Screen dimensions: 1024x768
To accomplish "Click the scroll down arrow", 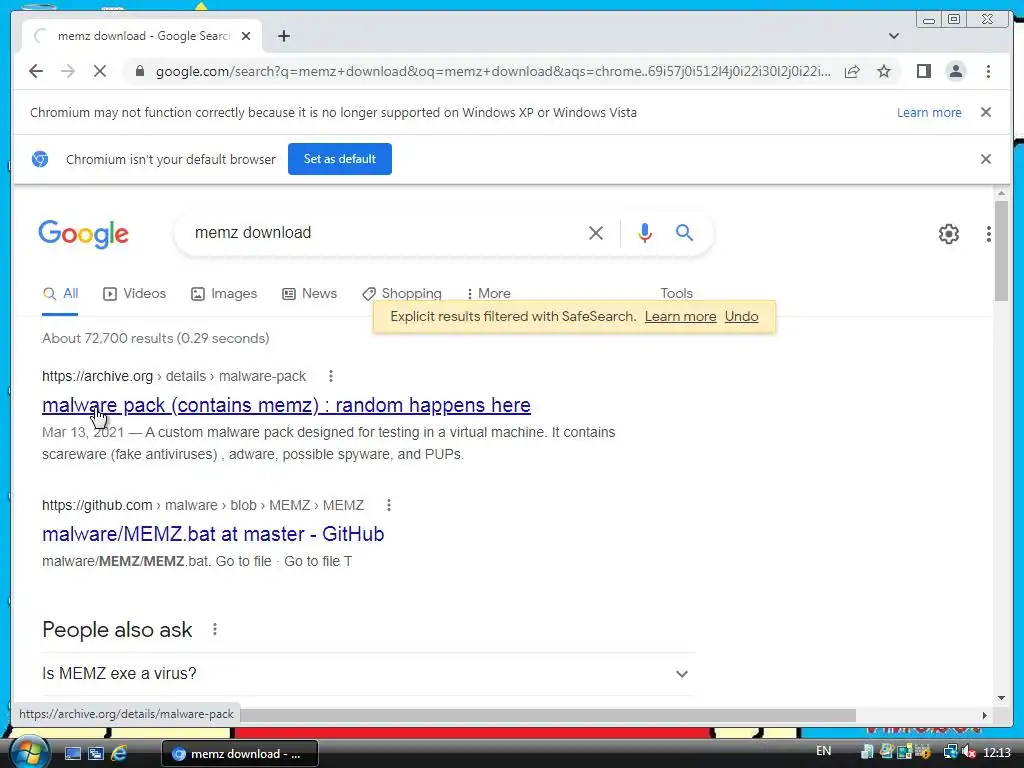I will [1001, 698].
